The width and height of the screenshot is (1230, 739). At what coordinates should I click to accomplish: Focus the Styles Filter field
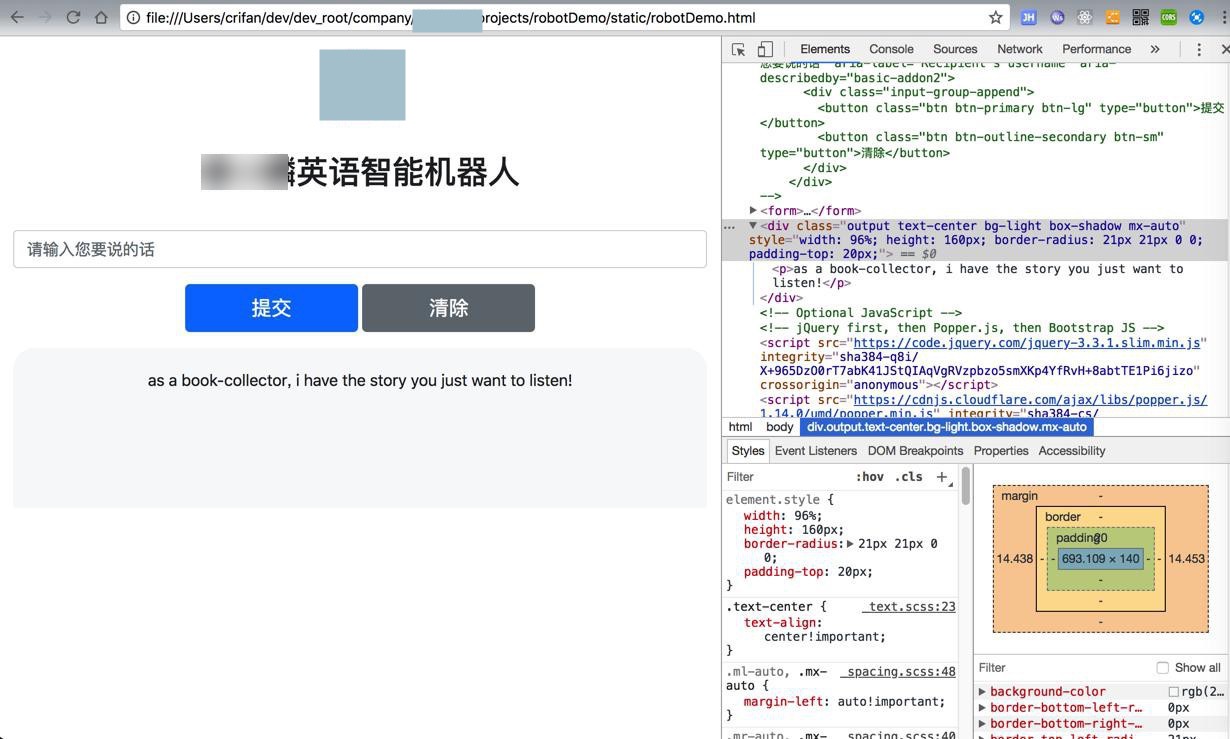tap(785, 477)
